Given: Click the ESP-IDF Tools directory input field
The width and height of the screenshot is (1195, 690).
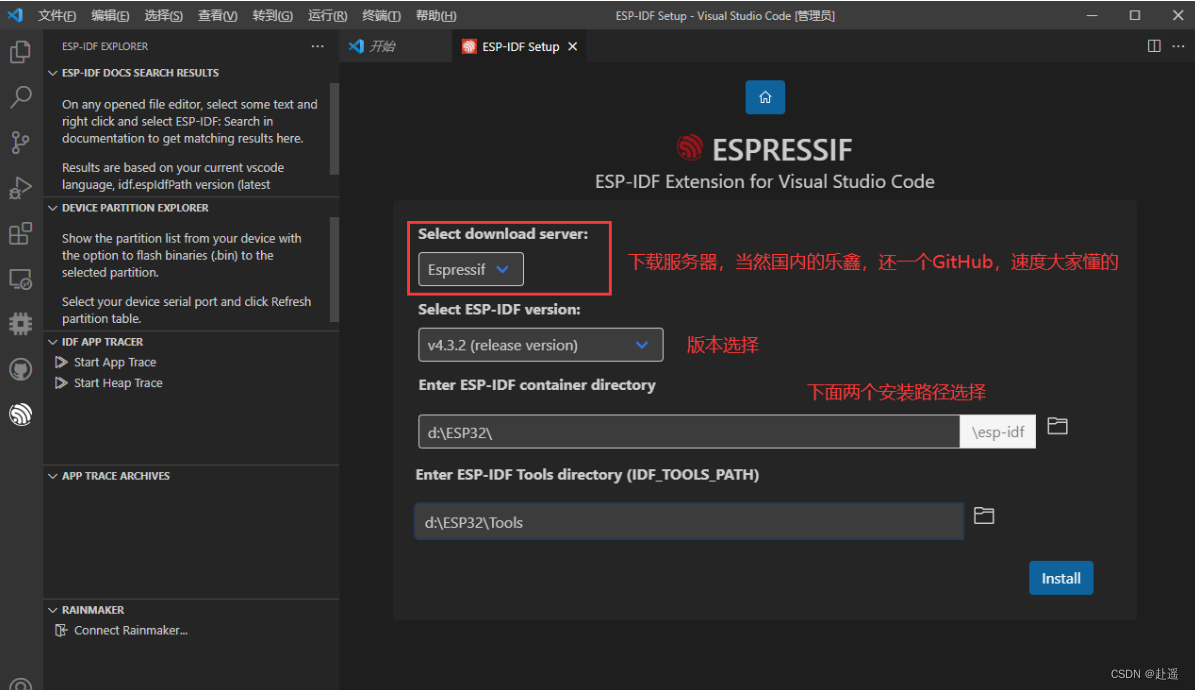Looking at the screenshot, I should (x=688, y=521).
